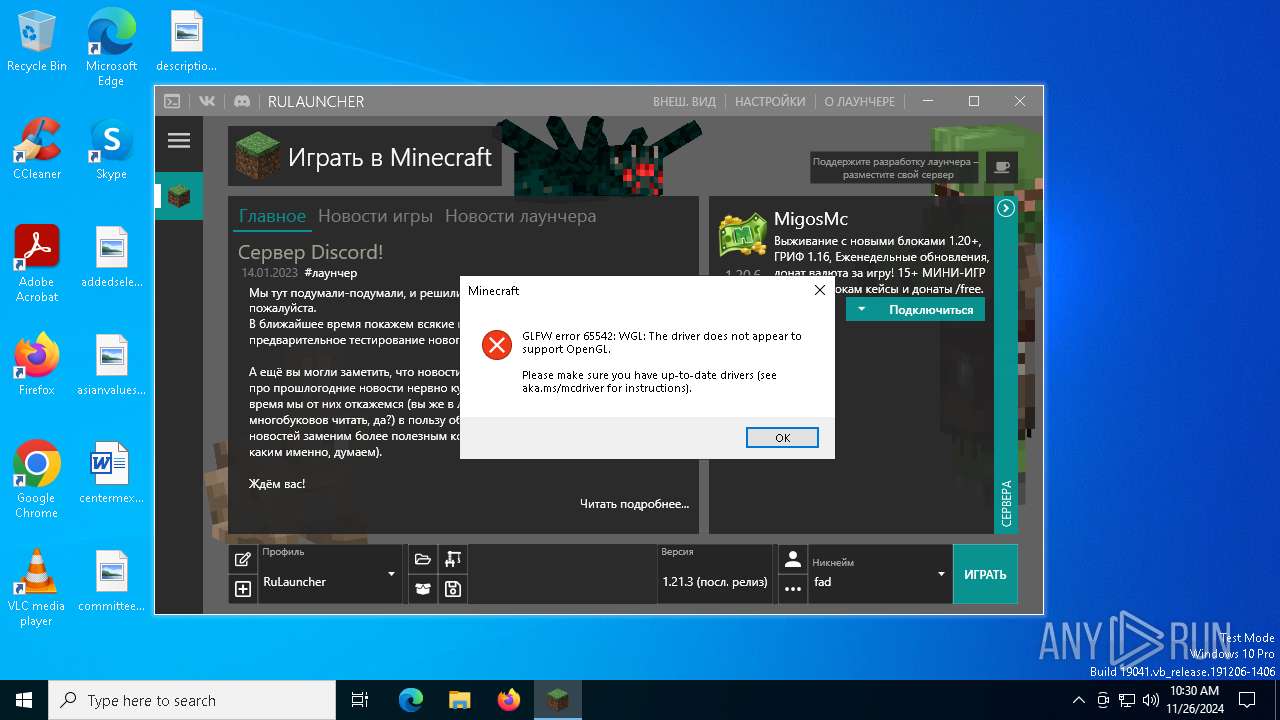1280x720 pixels.
Task: Switch to the Новости игры tab
Action: (375, 216)
